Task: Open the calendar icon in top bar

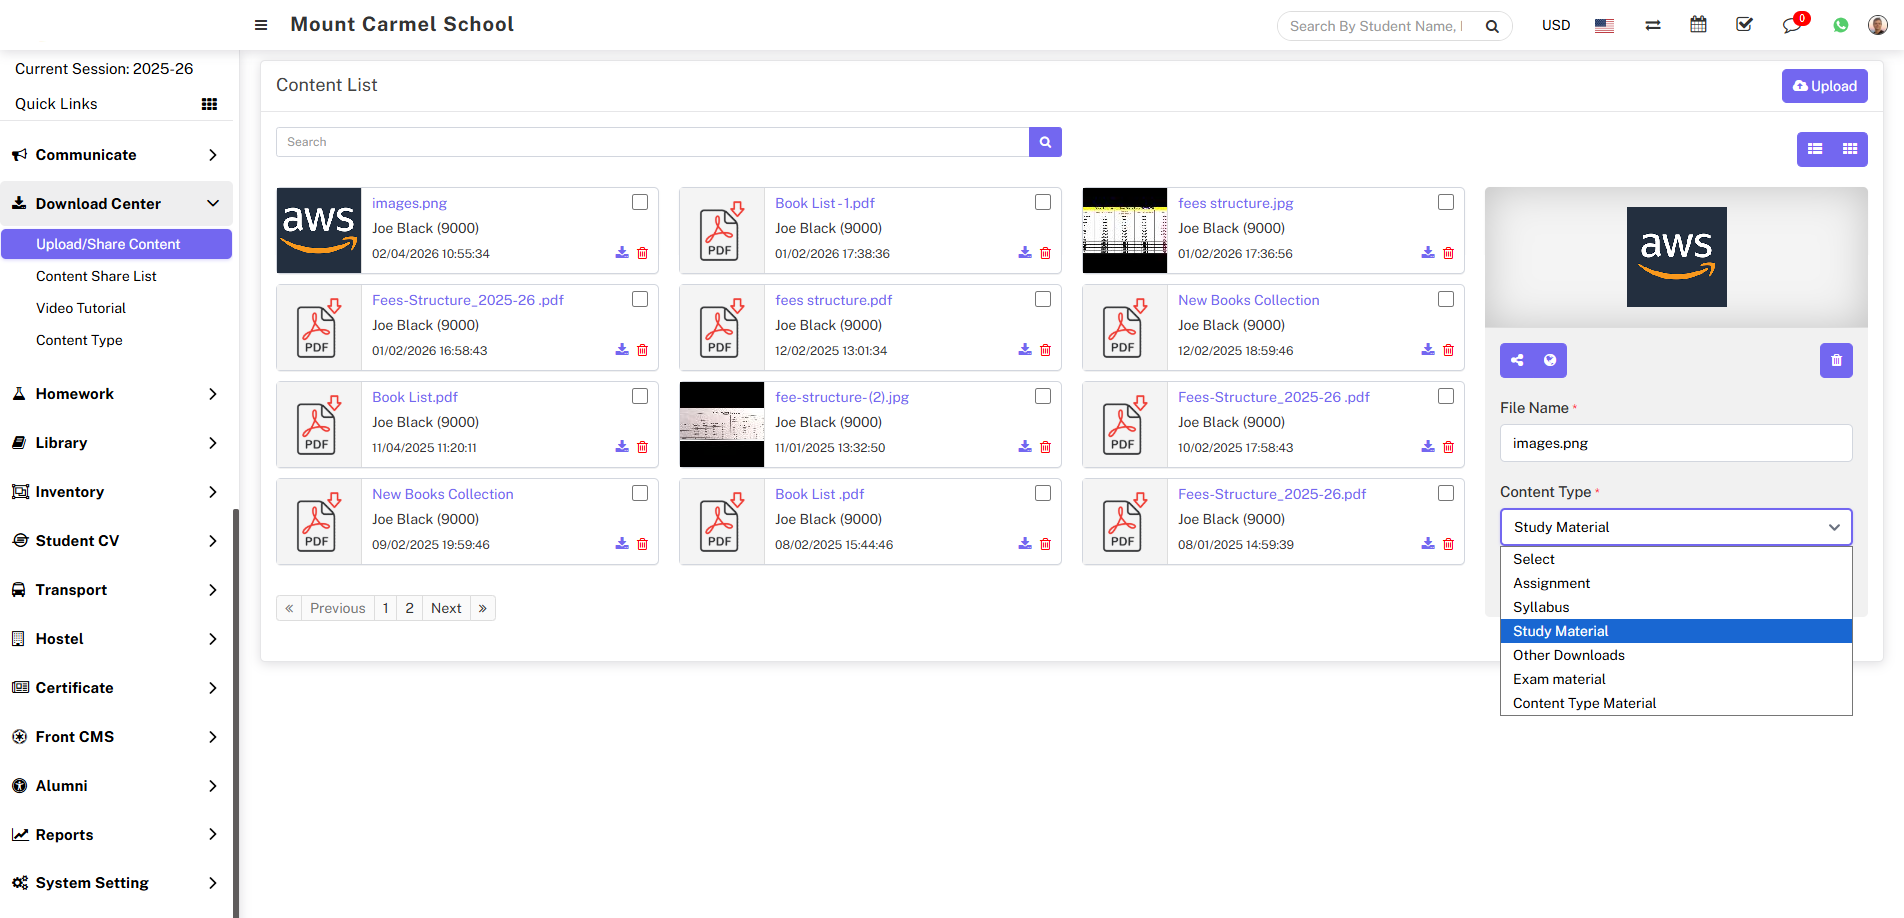Action: pos(1698,25)
